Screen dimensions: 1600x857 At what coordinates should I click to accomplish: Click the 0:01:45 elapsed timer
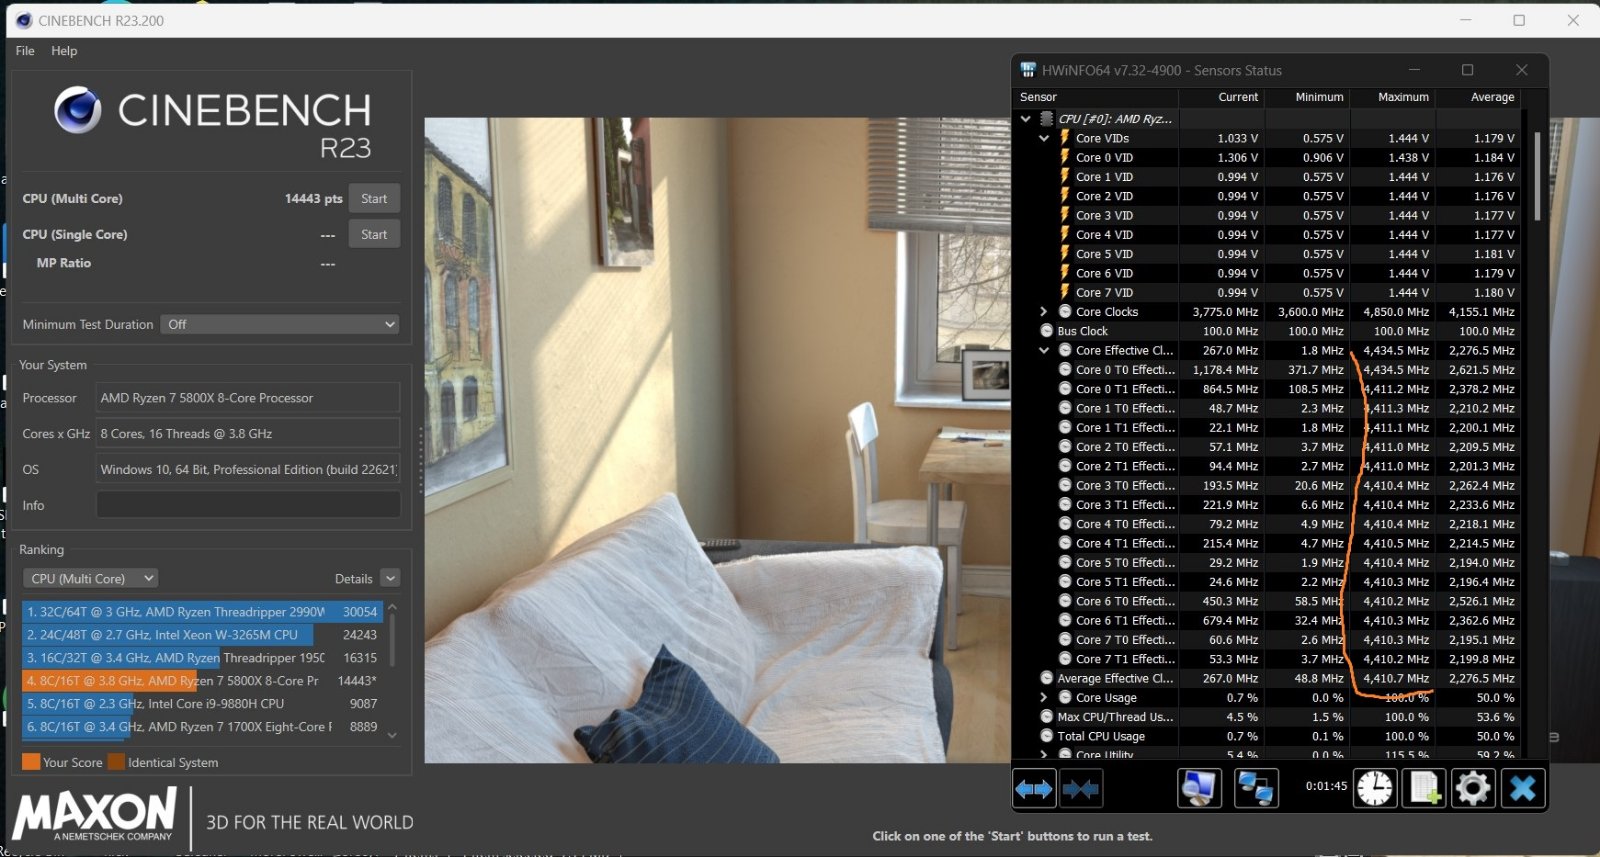coord(1326,786)
